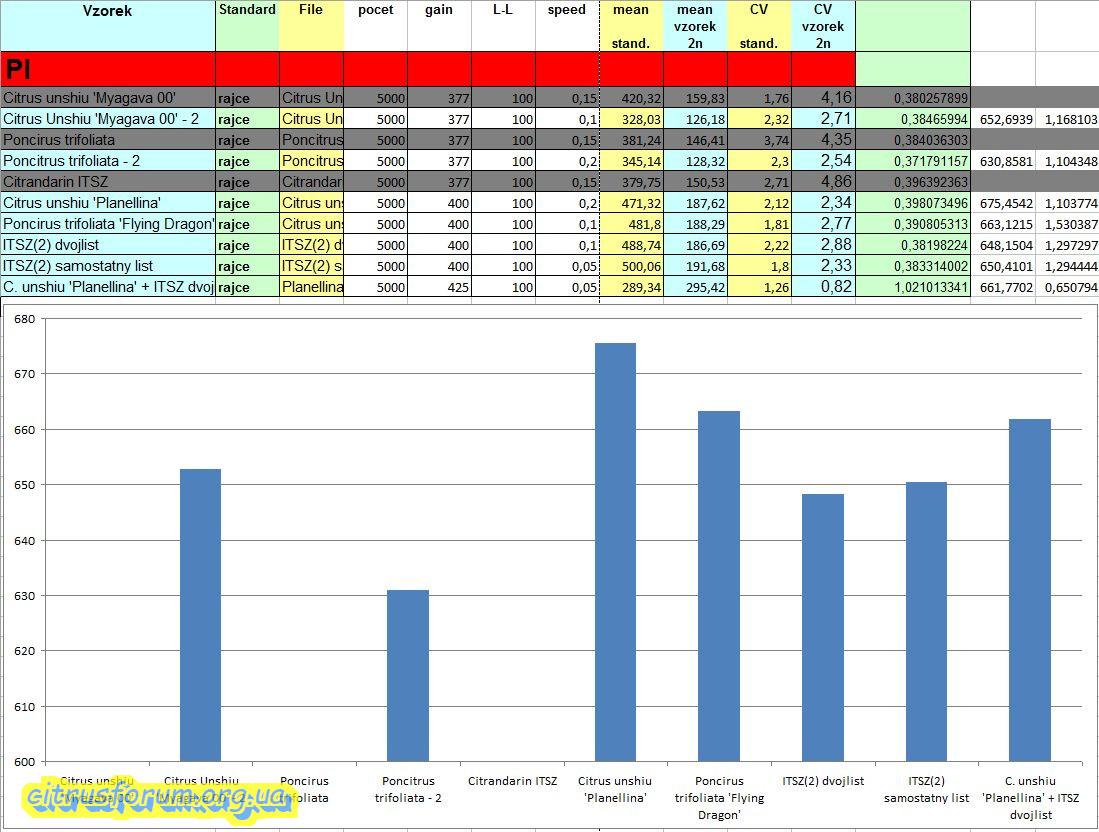Open the citrusforum.org.ua watermark link
The width and height of the screenshot is (1099, 832).
coord(158,797)
